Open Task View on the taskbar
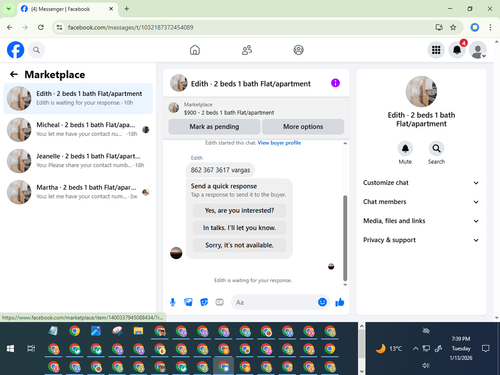The height and width of the screenshot is (375, 500). (31, 349)
